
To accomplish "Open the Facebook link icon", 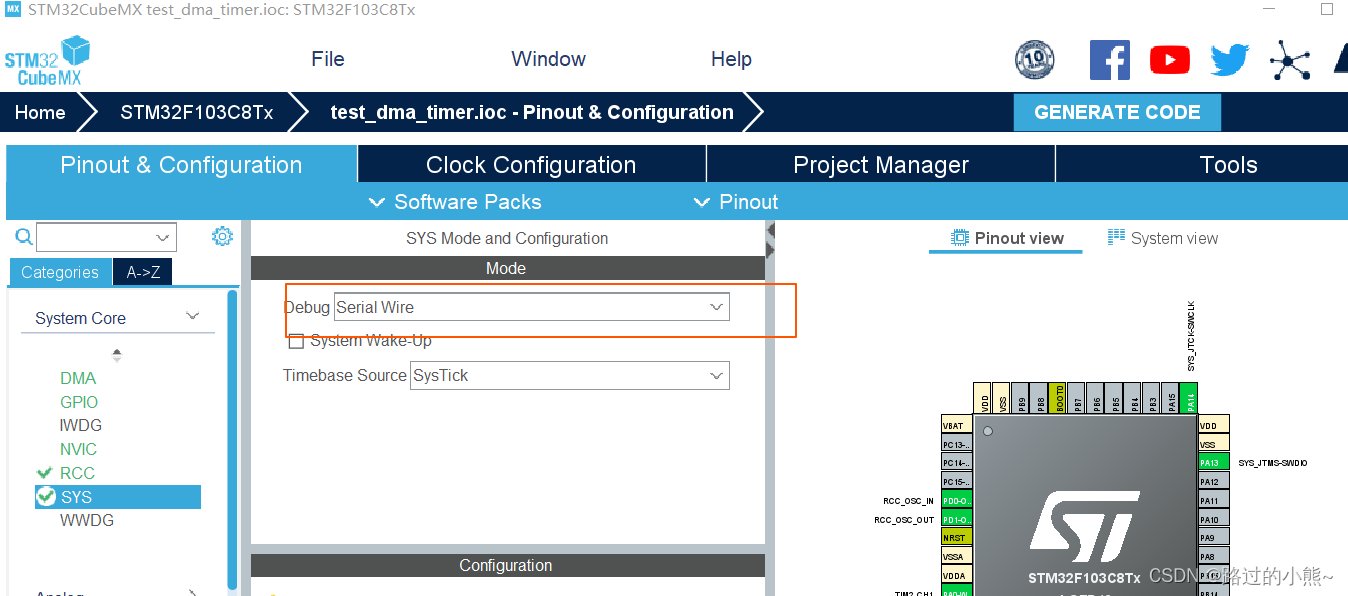I will click(x=1110, y=60).
